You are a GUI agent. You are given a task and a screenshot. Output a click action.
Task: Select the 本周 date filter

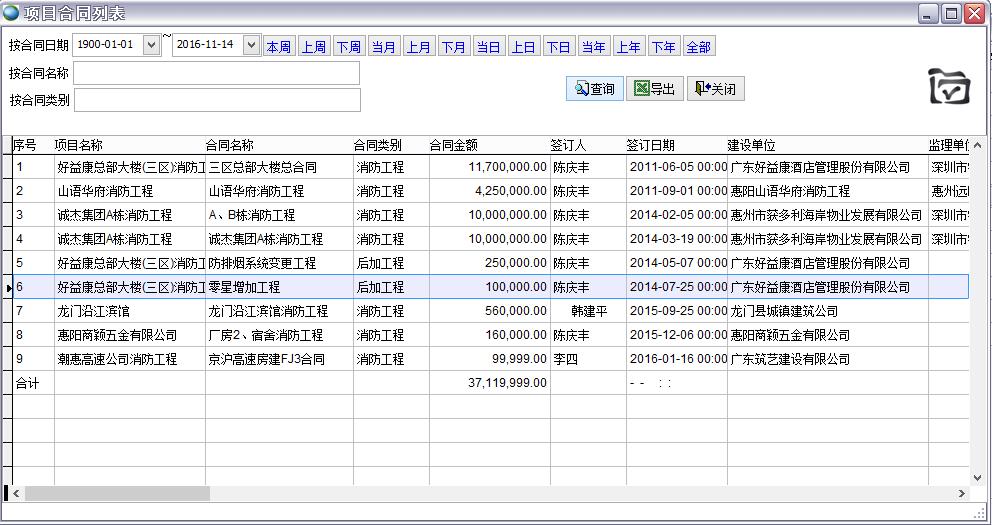[x=278, y=47]
